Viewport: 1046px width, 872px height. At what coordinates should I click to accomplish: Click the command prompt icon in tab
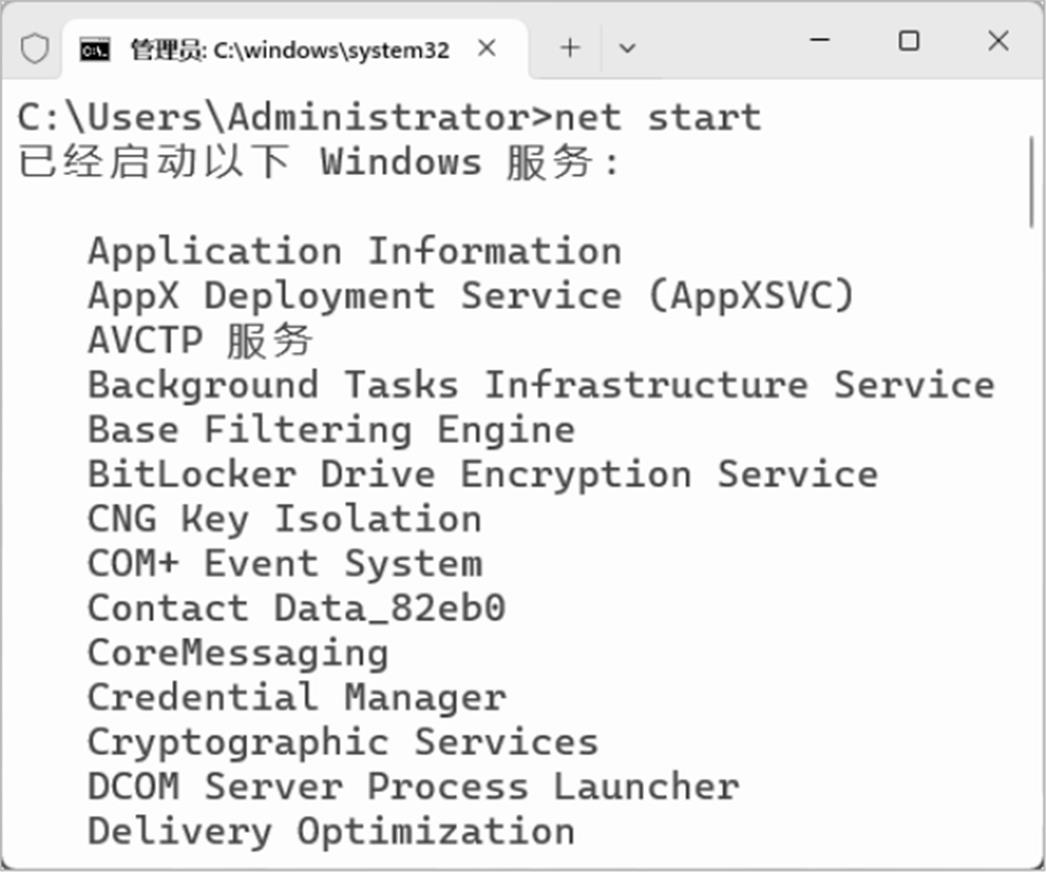[95, 49]
